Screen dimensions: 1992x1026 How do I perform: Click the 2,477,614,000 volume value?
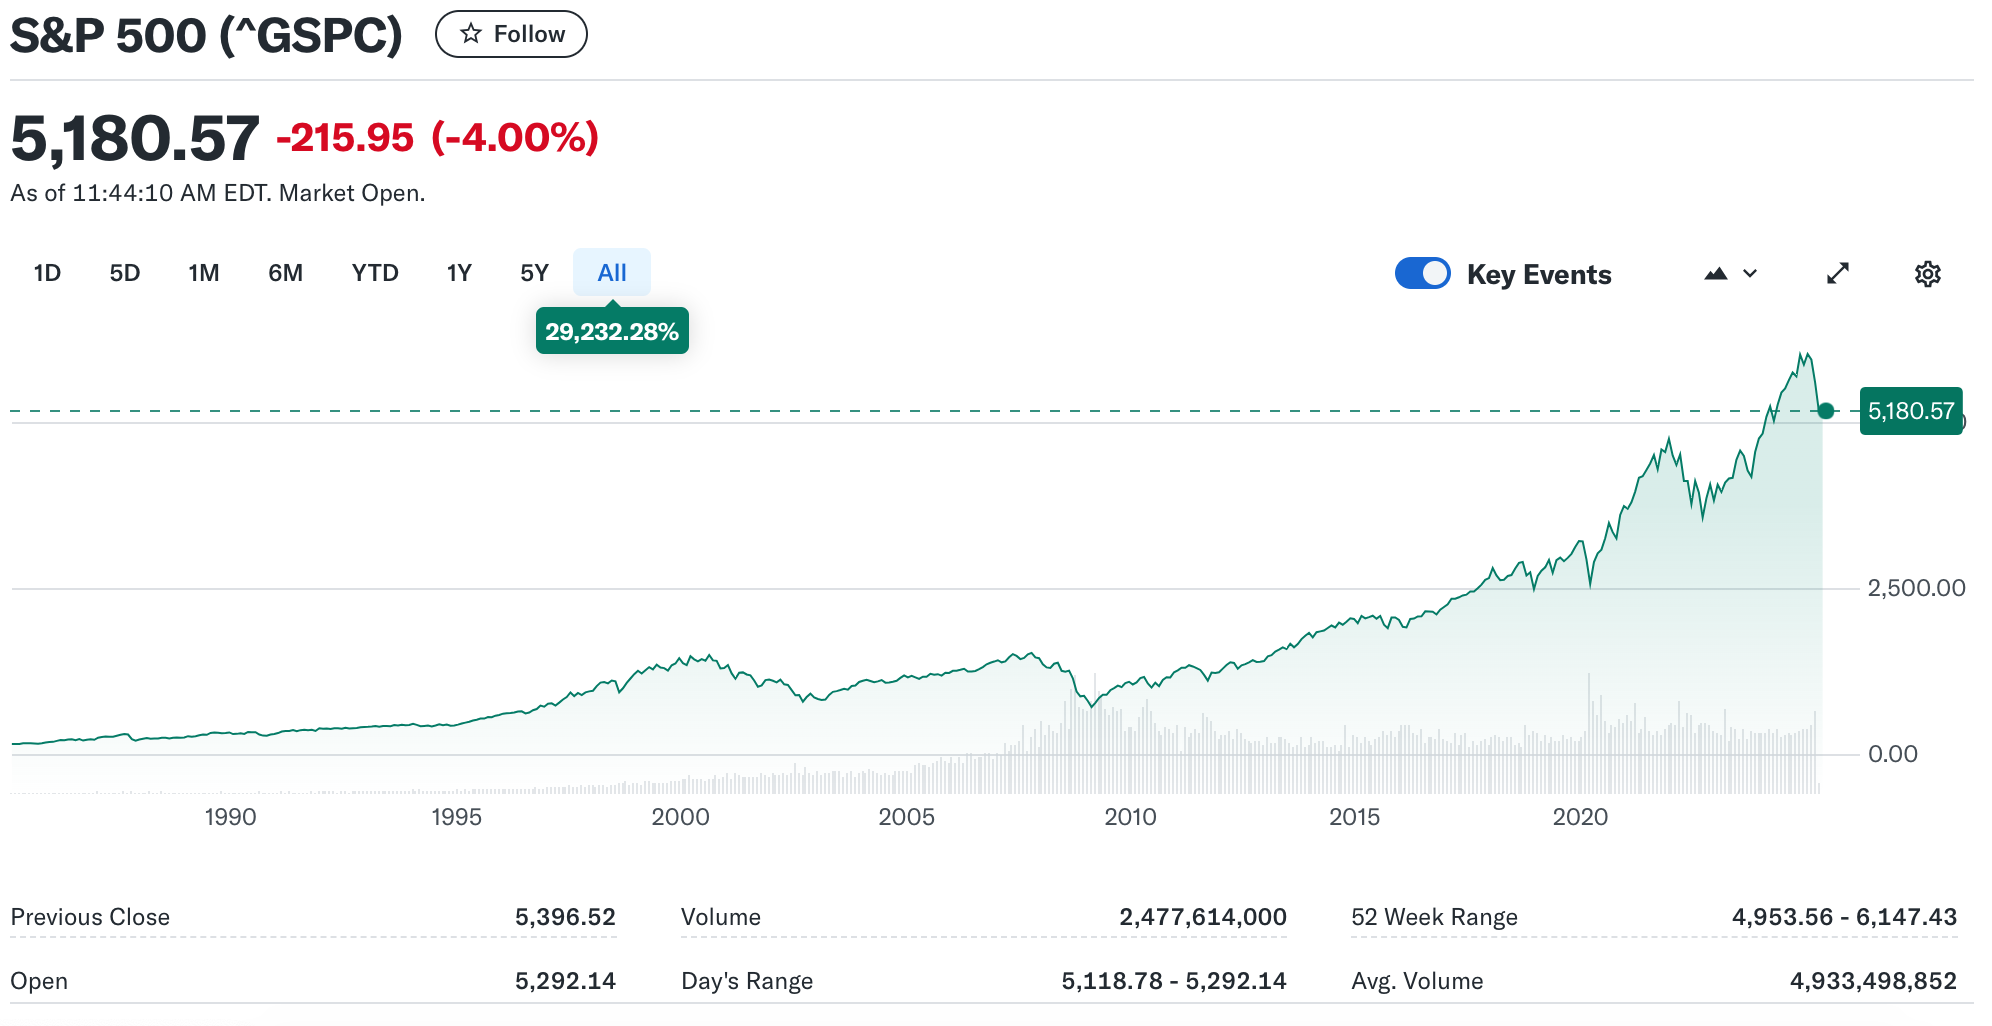coord(1202,917)
